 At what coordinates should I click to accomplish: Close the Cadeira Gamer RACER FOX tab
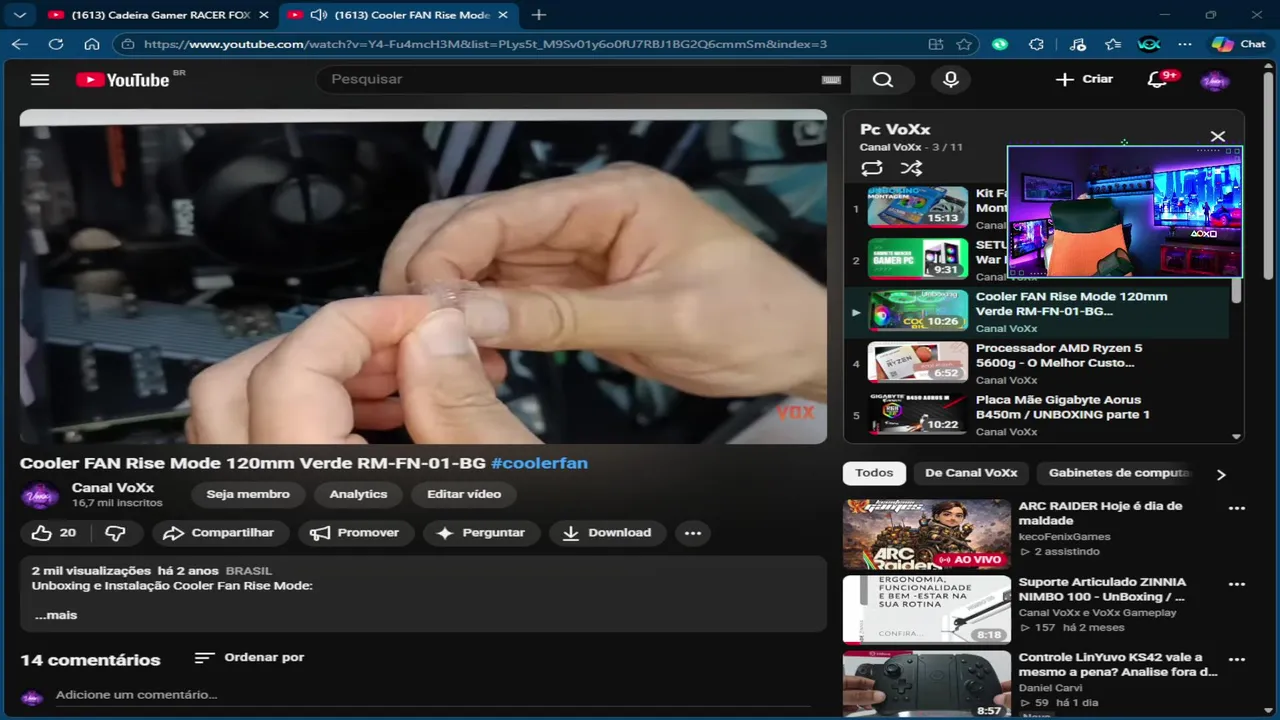[x=264, y=15]
